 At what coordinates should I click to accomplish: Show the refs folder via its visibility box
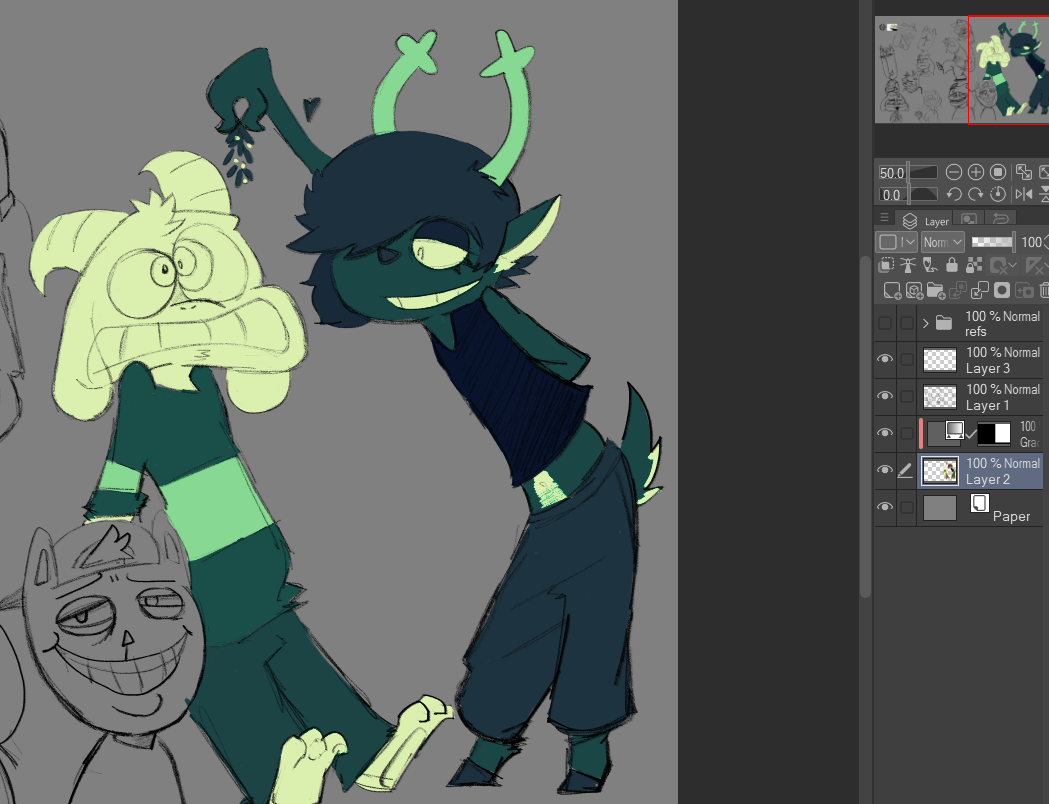[884, 323]
